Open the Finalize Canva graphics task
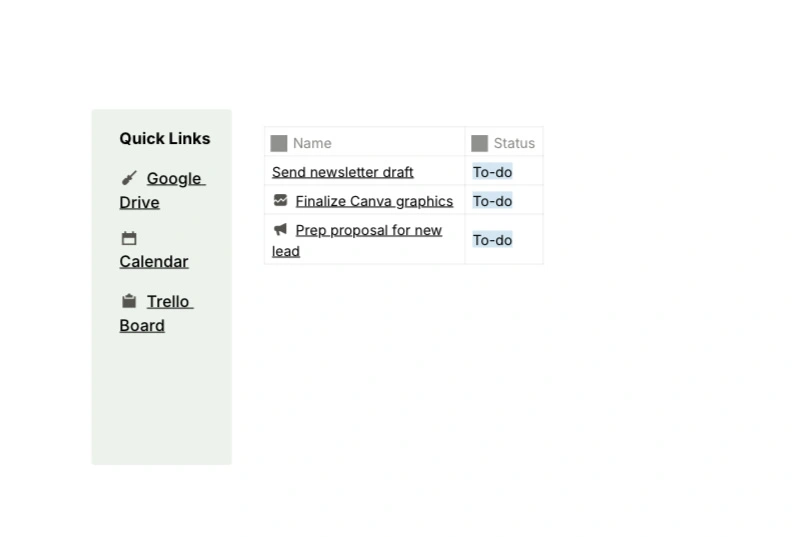The width and height of the screenshot is (800, 537). point(374,201)
